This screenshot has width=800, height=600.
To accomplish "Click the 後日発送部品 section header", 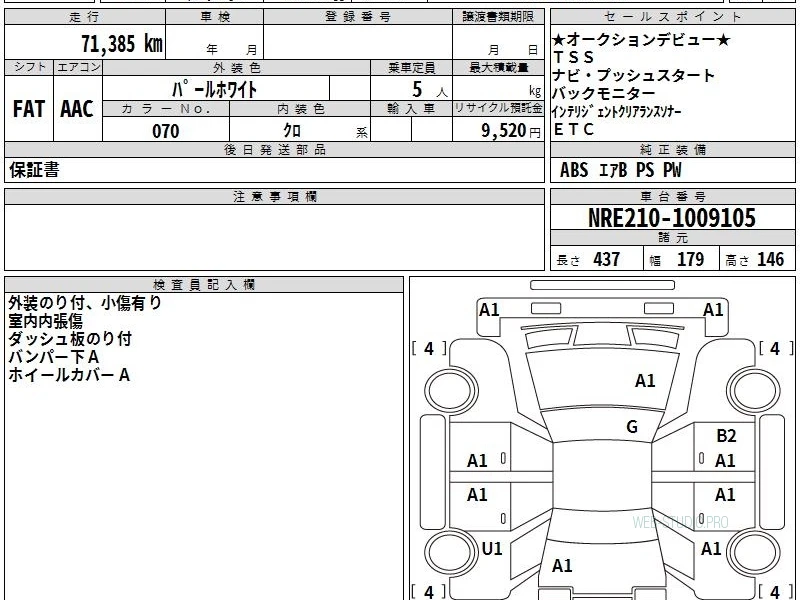I will (274, 150).
